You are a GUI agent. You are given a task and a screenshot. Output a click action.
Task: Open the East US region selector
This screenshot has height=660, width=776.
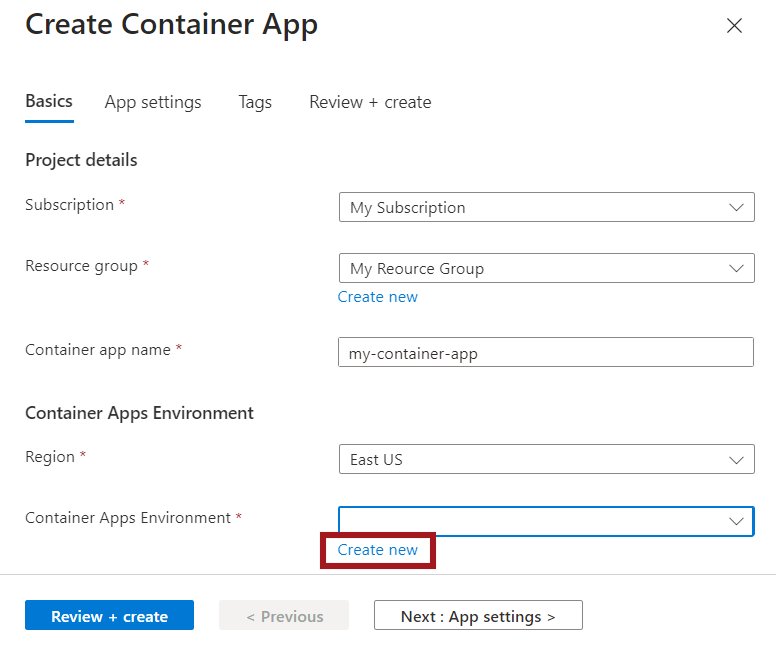click(530, 460)
